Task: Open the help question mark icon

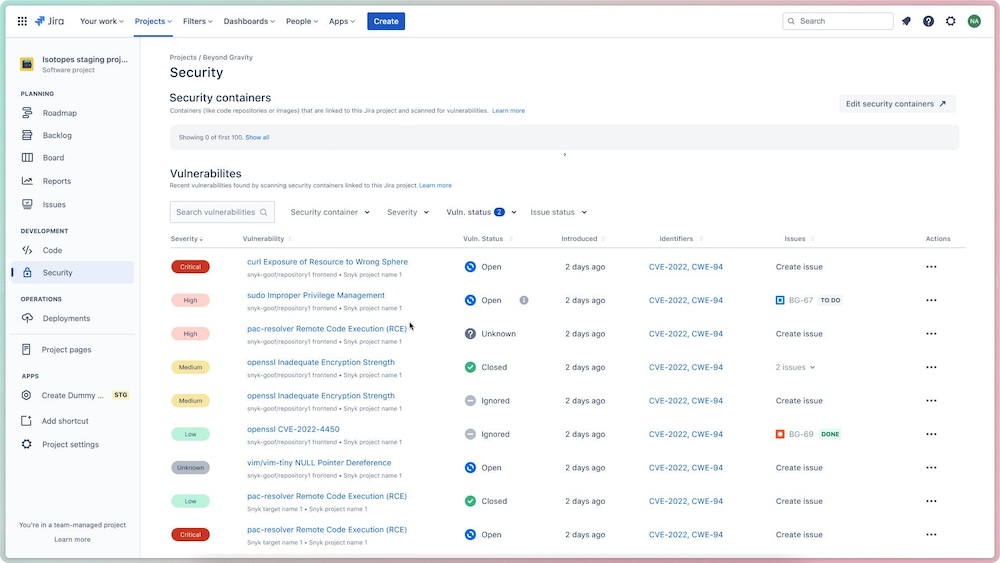Action: tap(928, 21)
